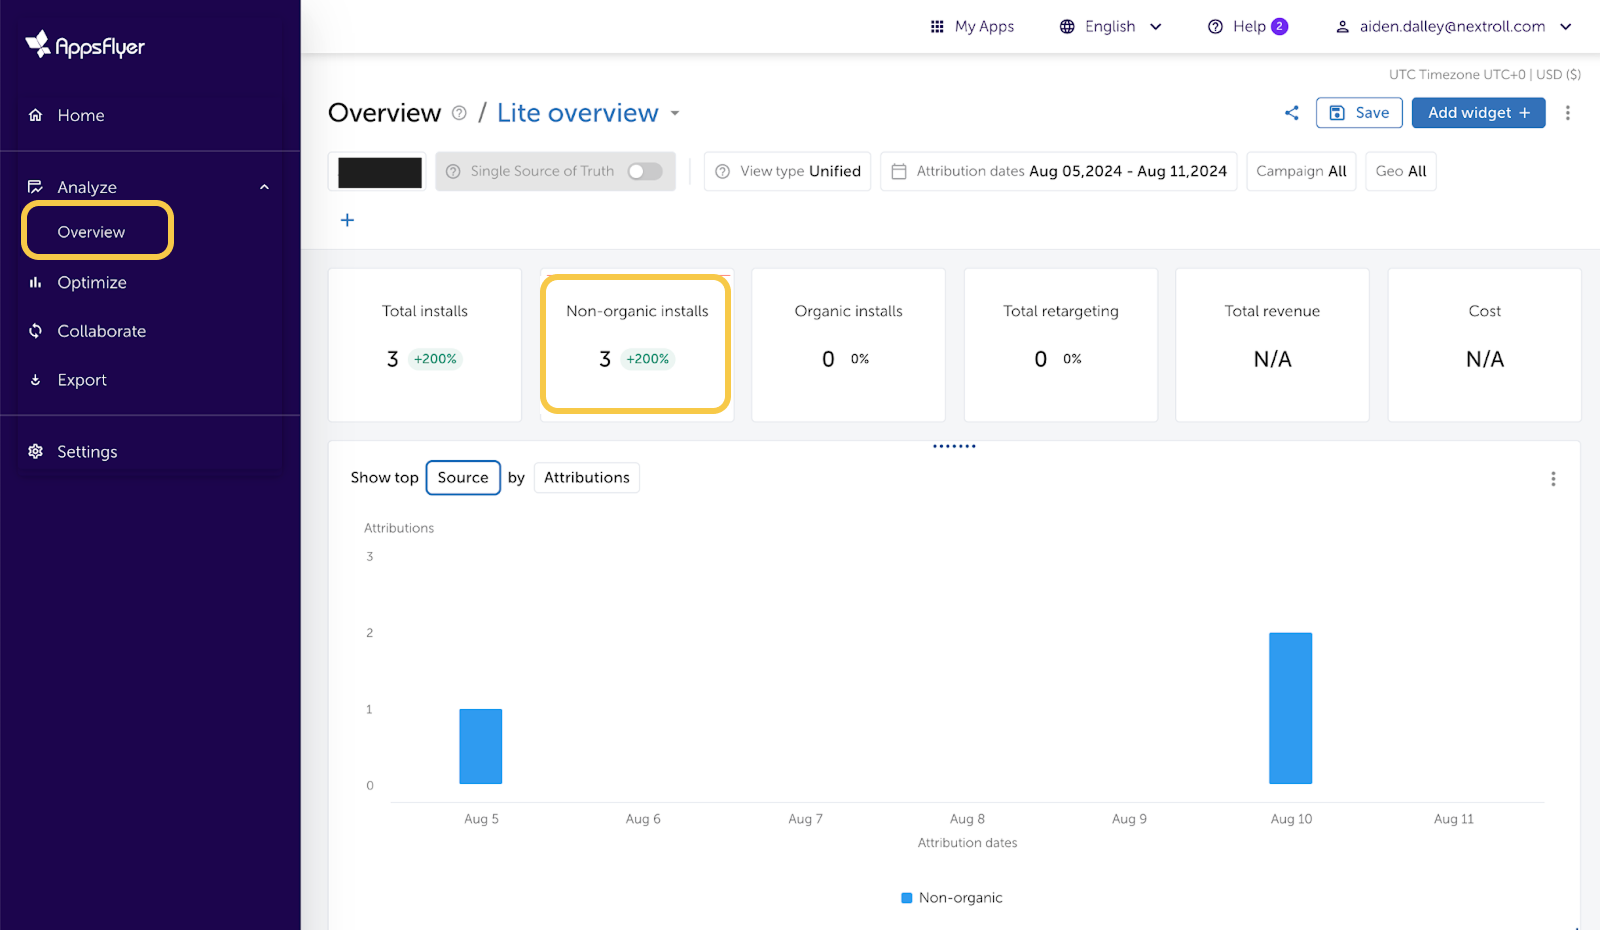
Task: Save the dashboard
Action: click(1359, 113)
